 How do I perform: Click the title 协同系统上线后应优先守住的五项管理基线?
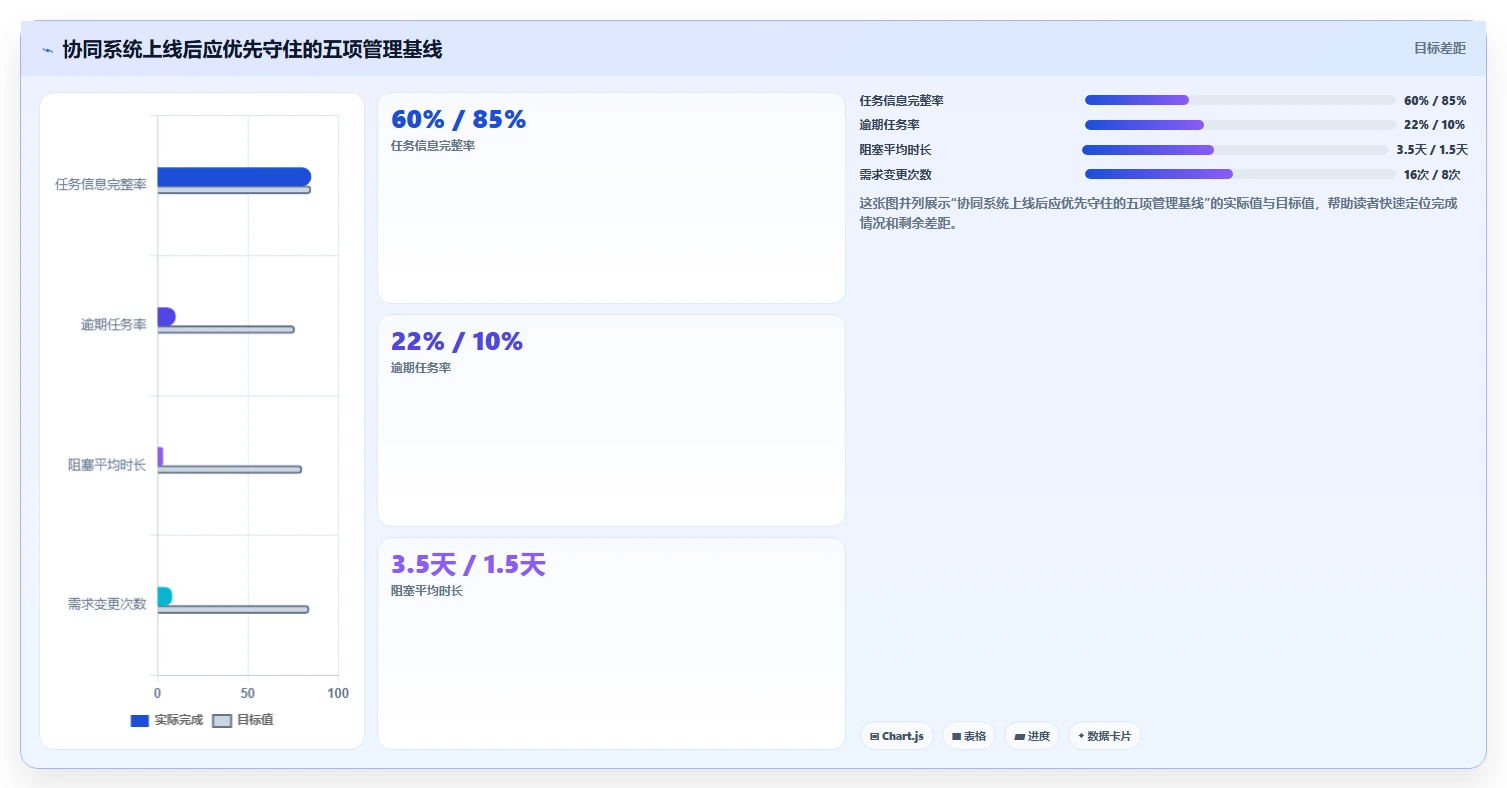pyautogui.click(x=252, y=50)
